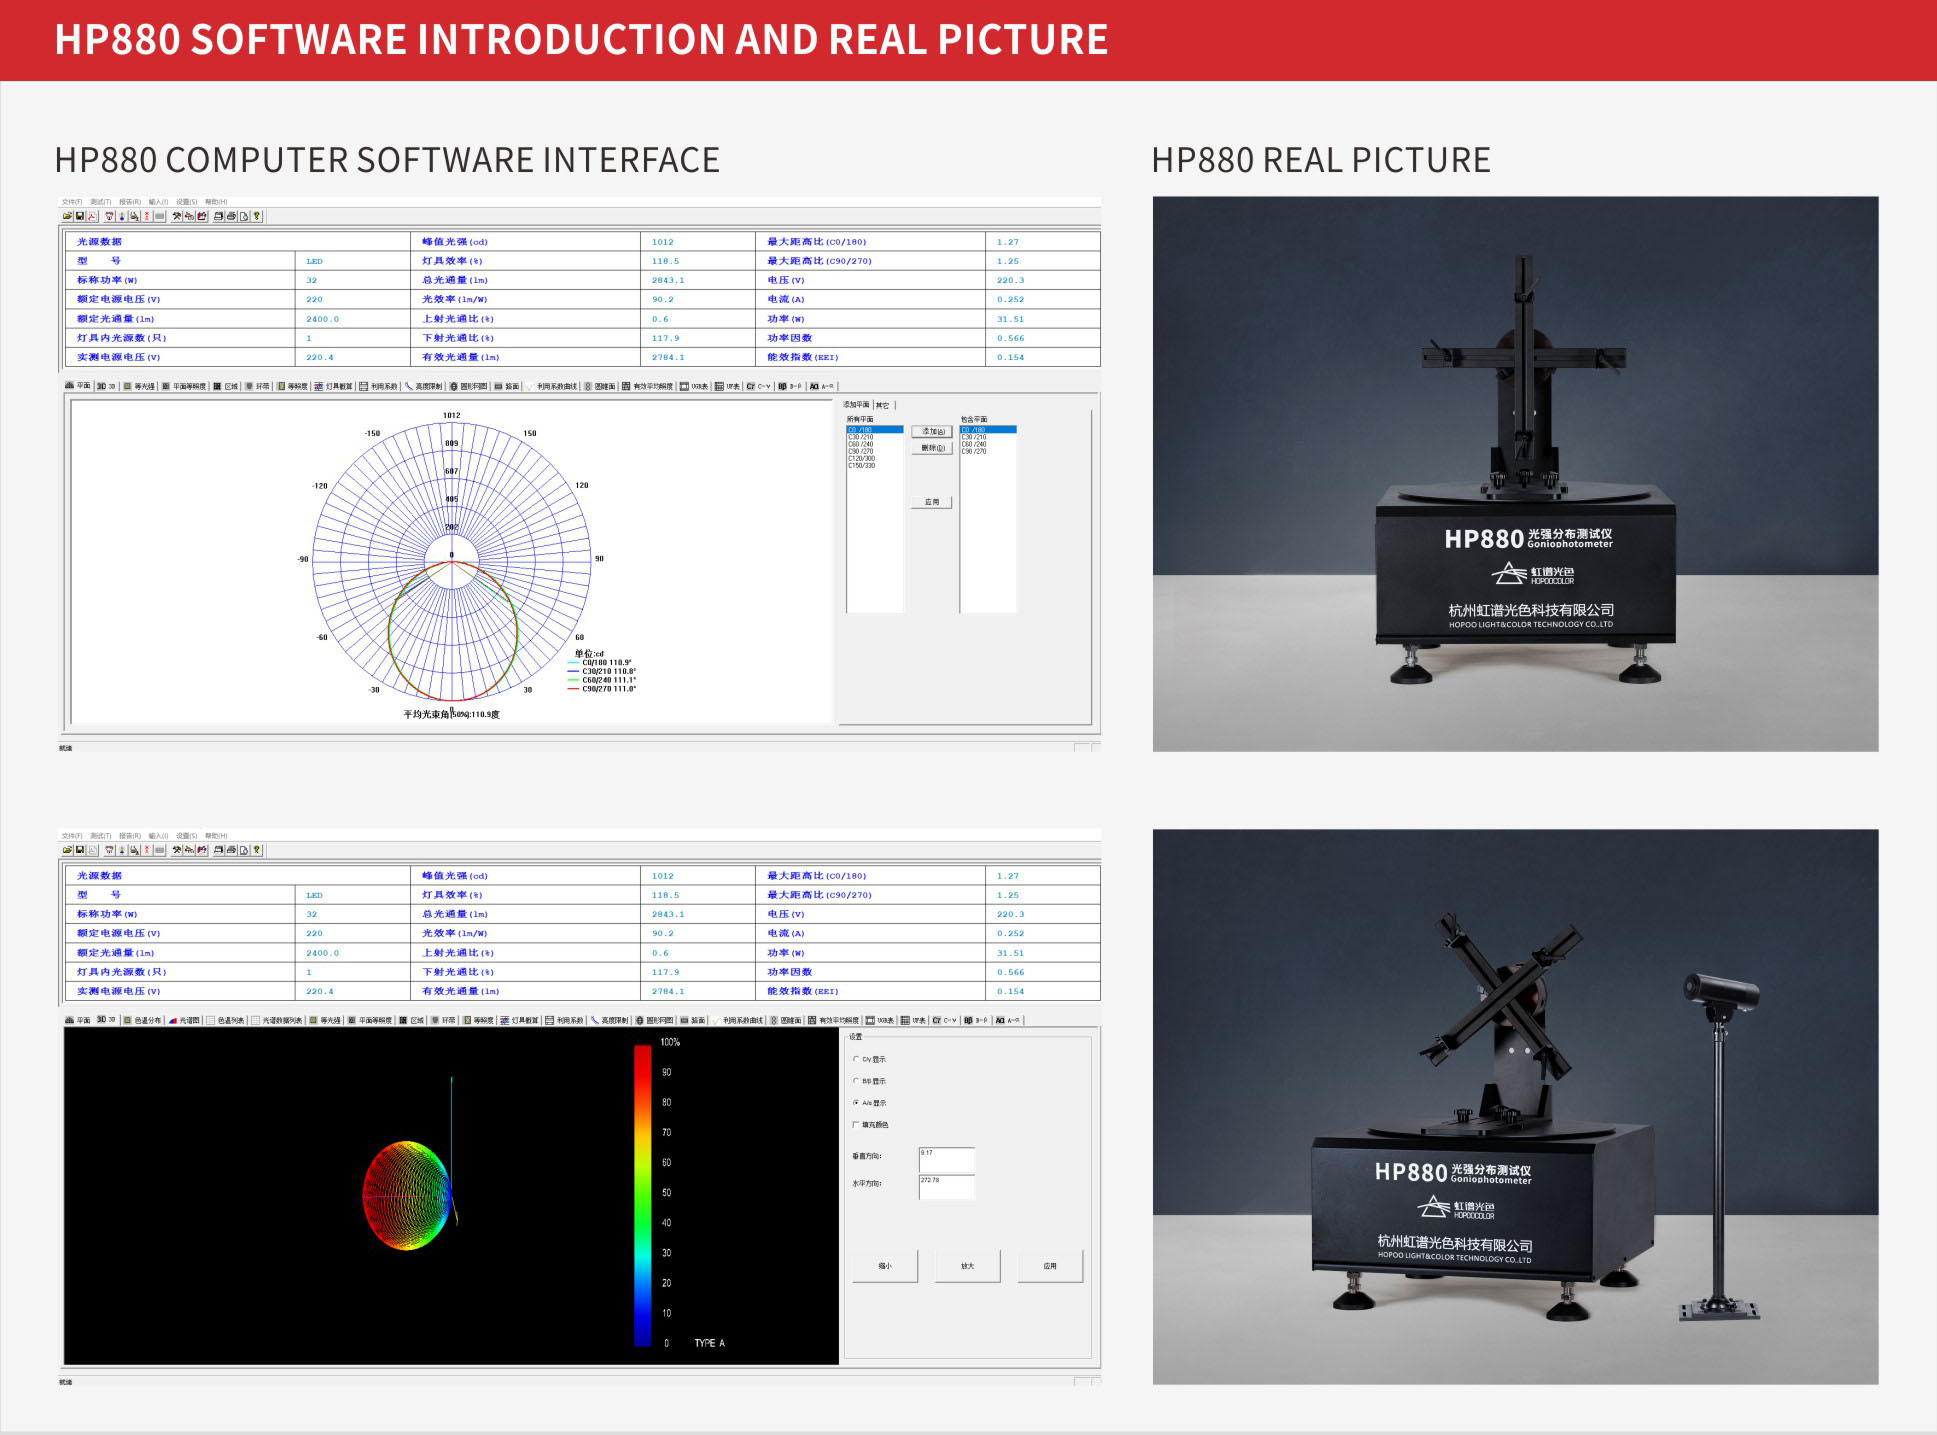Click the tools hammer icon in polar-plot window
This screenshot has width=1937, height=1435.
click(177, 216)
